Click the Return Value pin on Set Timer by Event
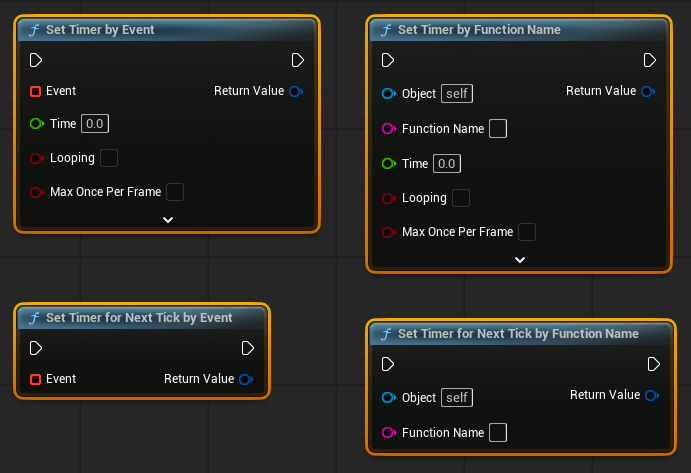This screenshot has width=691, height=473. coord(296,91)
